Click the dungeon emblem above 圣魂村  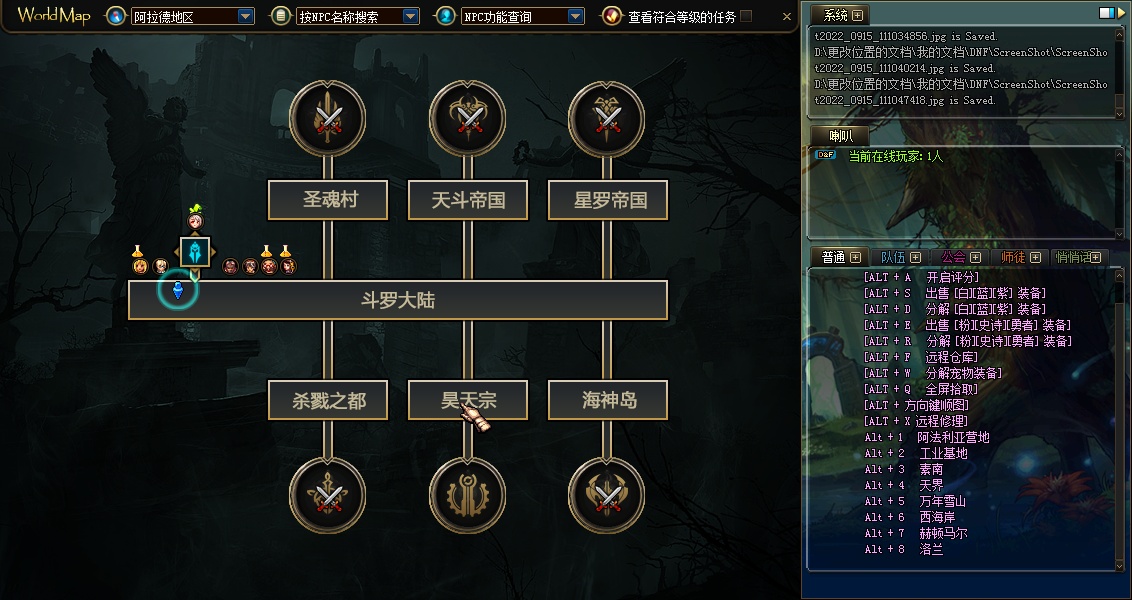pos(328,118)
